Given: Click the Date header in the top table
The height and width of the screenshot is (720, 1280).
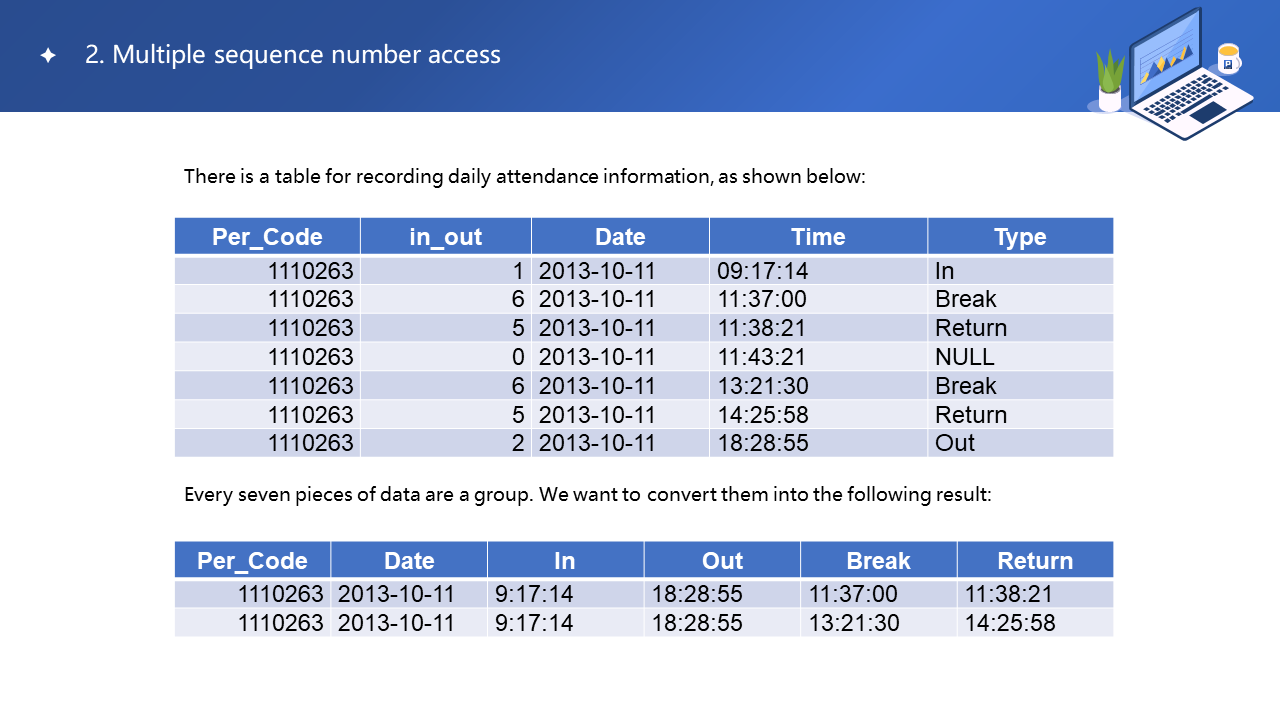Looking at the screenshot, I should [x=620, y=237].
